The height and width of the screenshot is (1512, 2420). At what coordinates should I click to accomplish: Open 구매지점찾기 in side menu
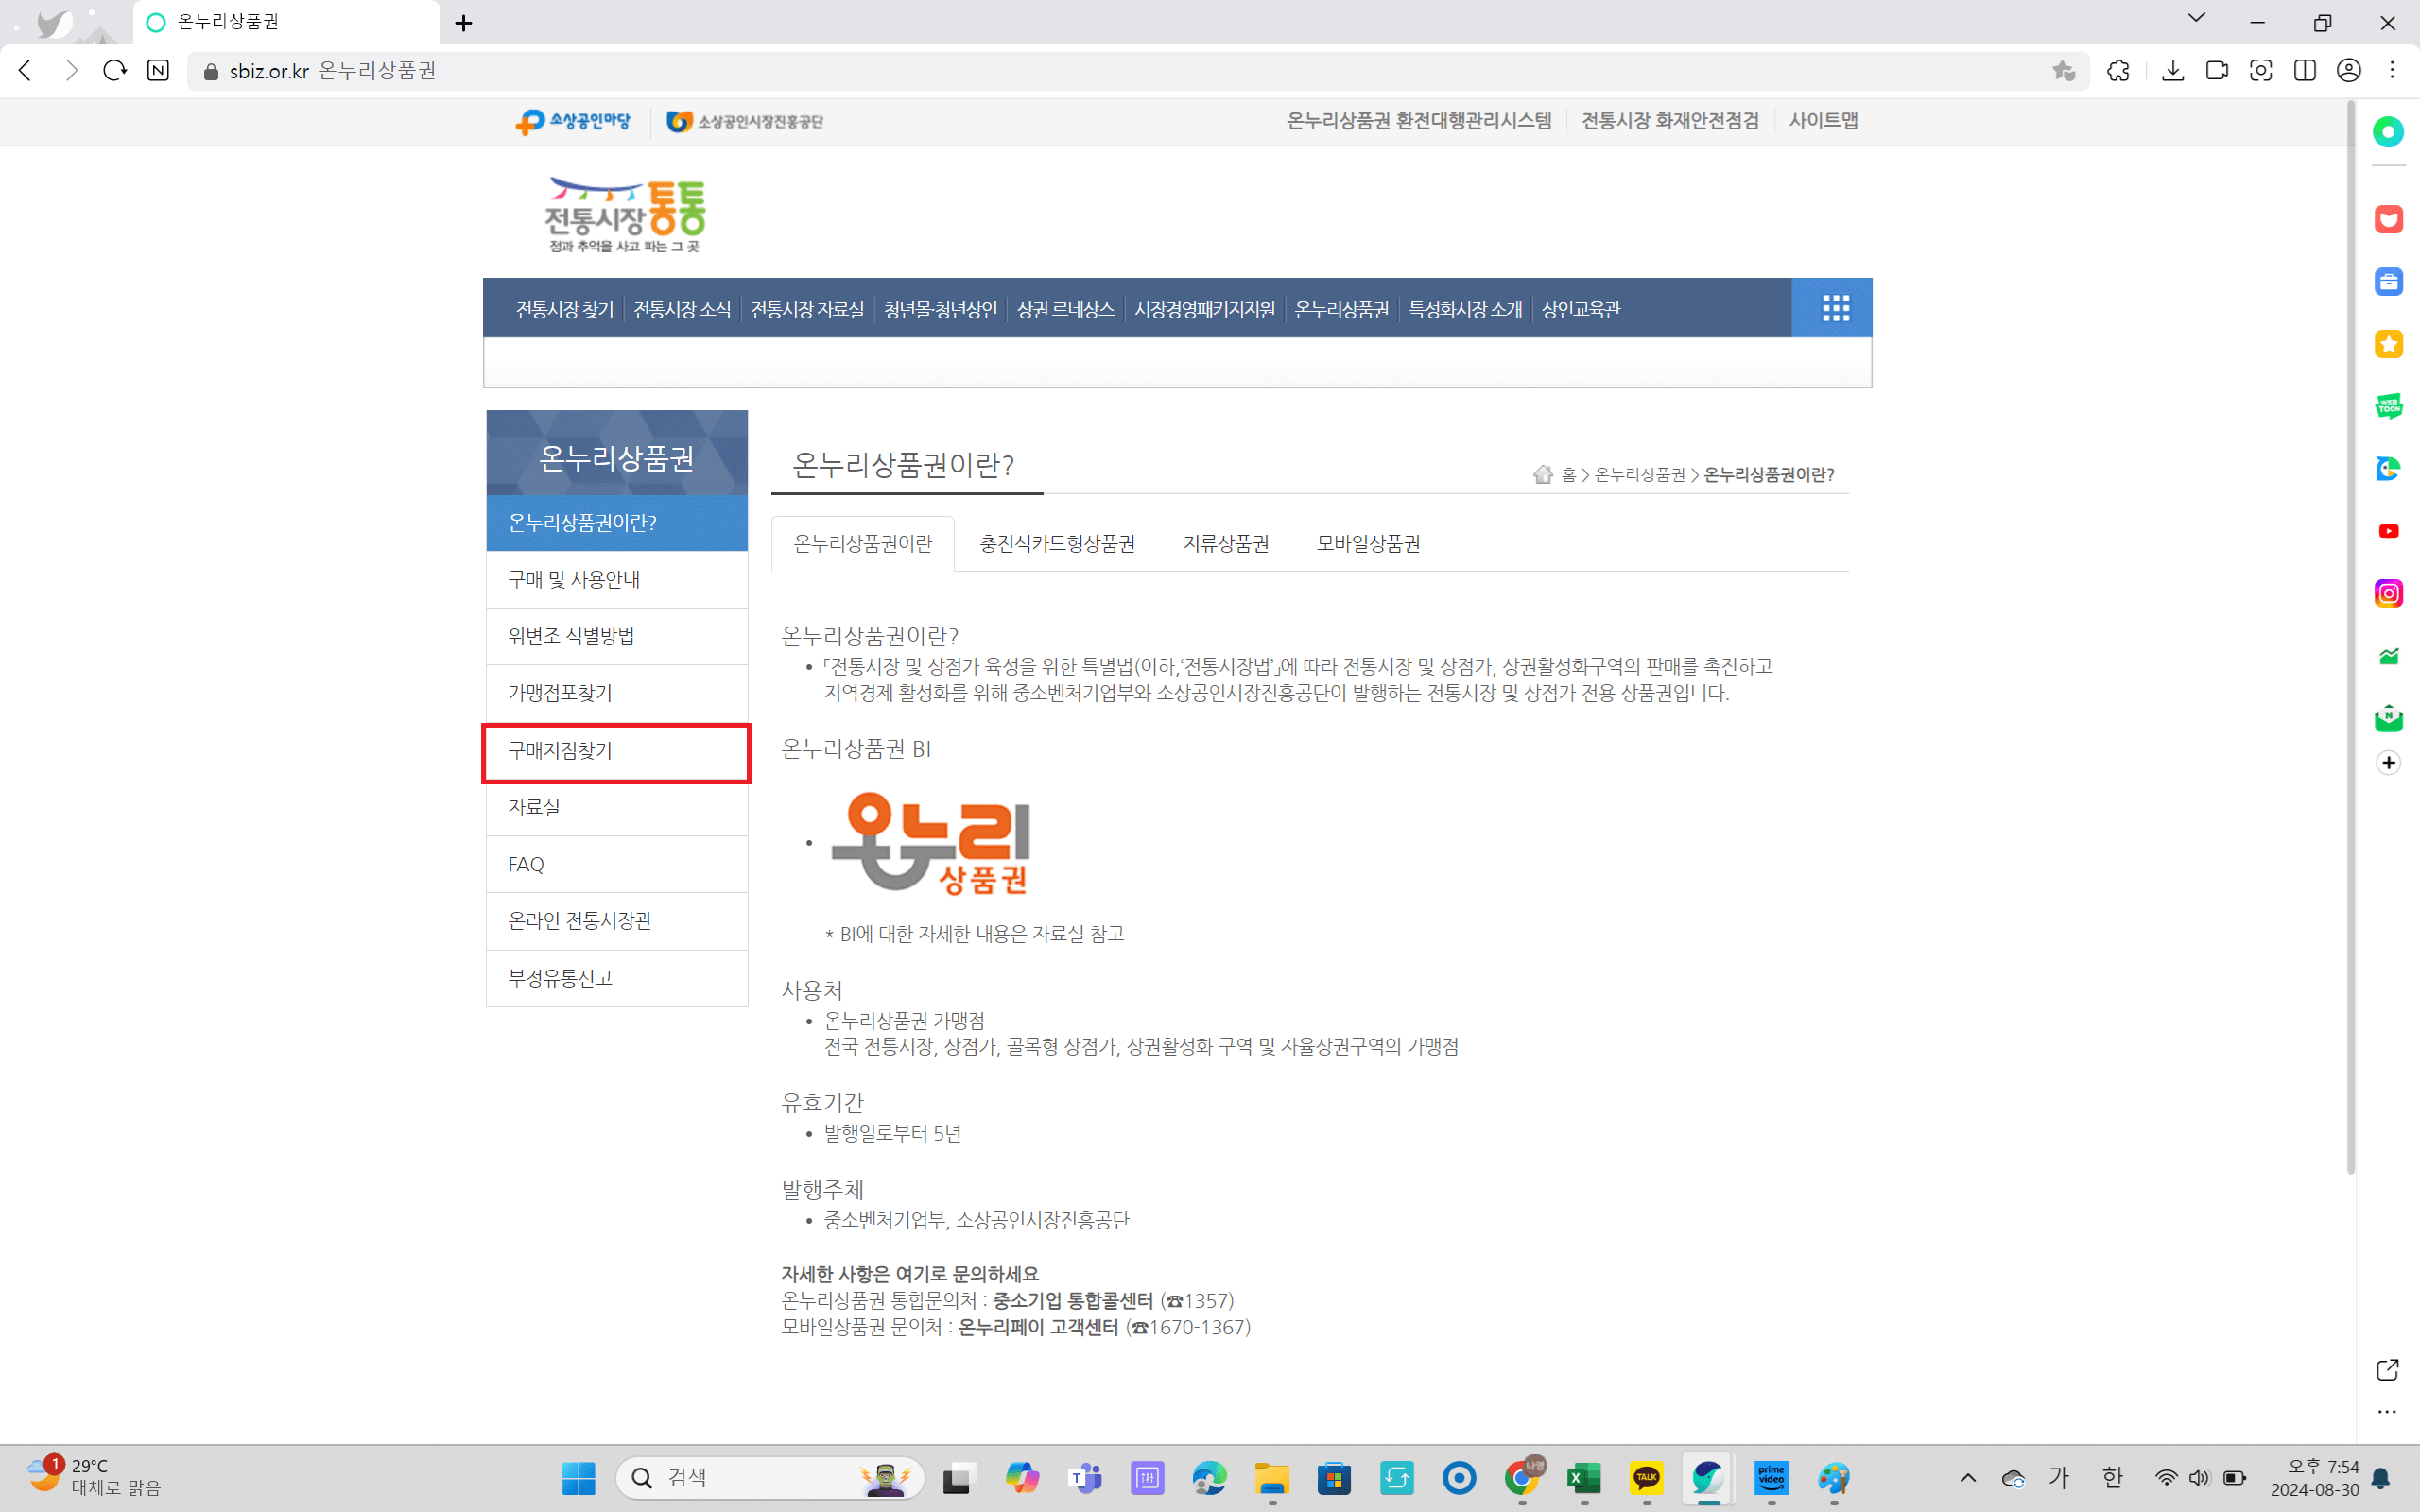(617, 751)
